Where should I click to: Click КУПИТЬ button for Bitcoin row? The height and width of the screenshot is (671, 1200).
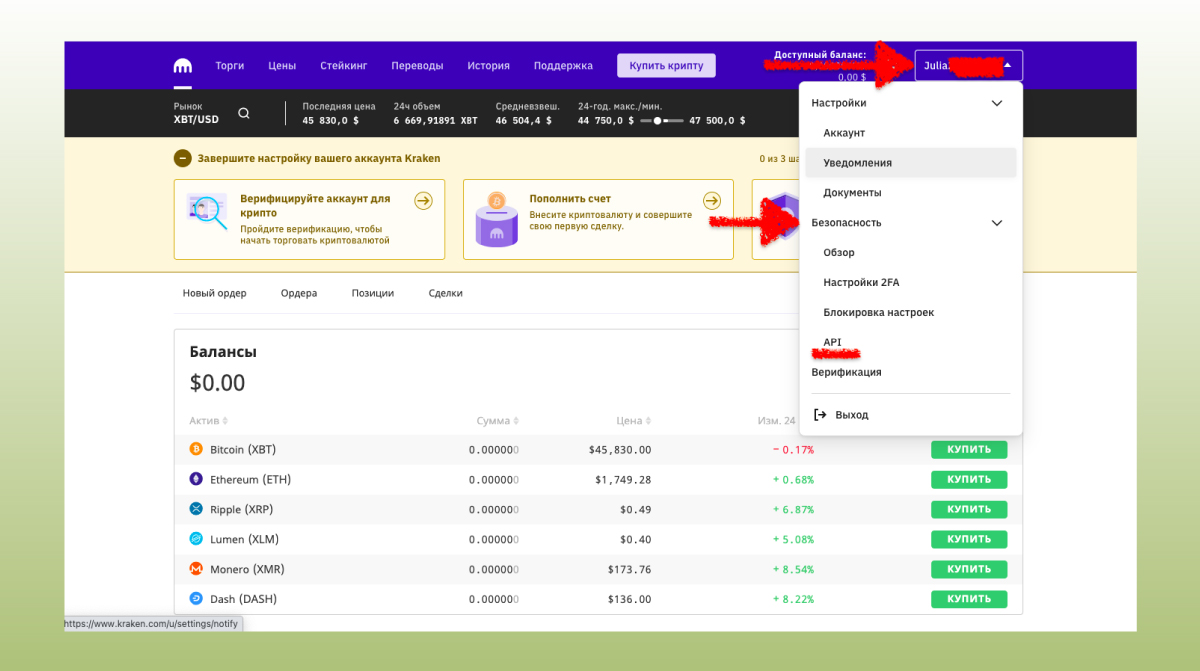pyautogui.click(x=968, y=450)
